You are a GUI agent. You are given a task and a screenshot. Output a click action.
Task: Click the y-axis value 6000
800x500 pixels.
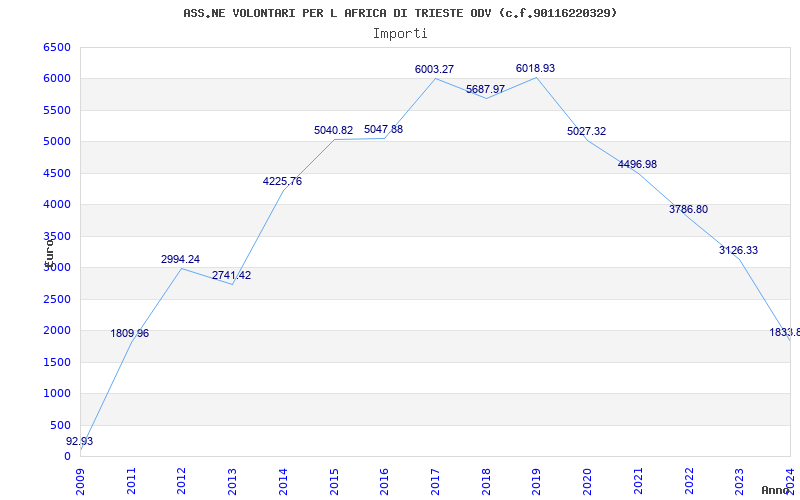[x=57, y=79]
